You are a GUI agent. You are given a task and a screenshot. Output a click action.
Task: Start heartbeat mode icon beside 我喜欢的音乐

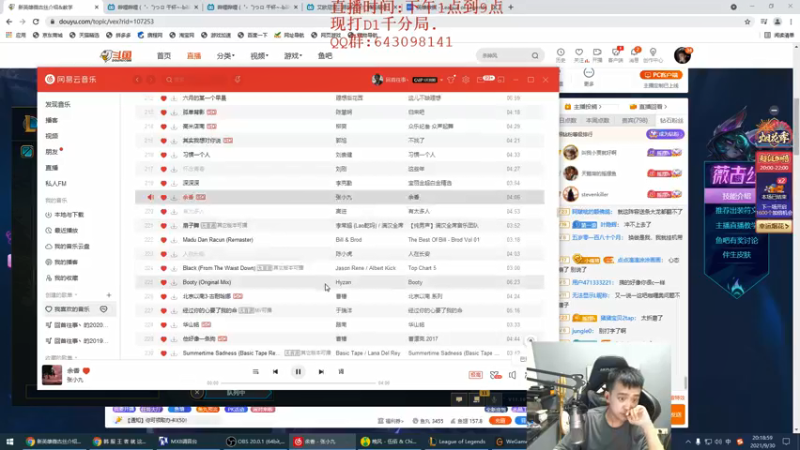104,309
